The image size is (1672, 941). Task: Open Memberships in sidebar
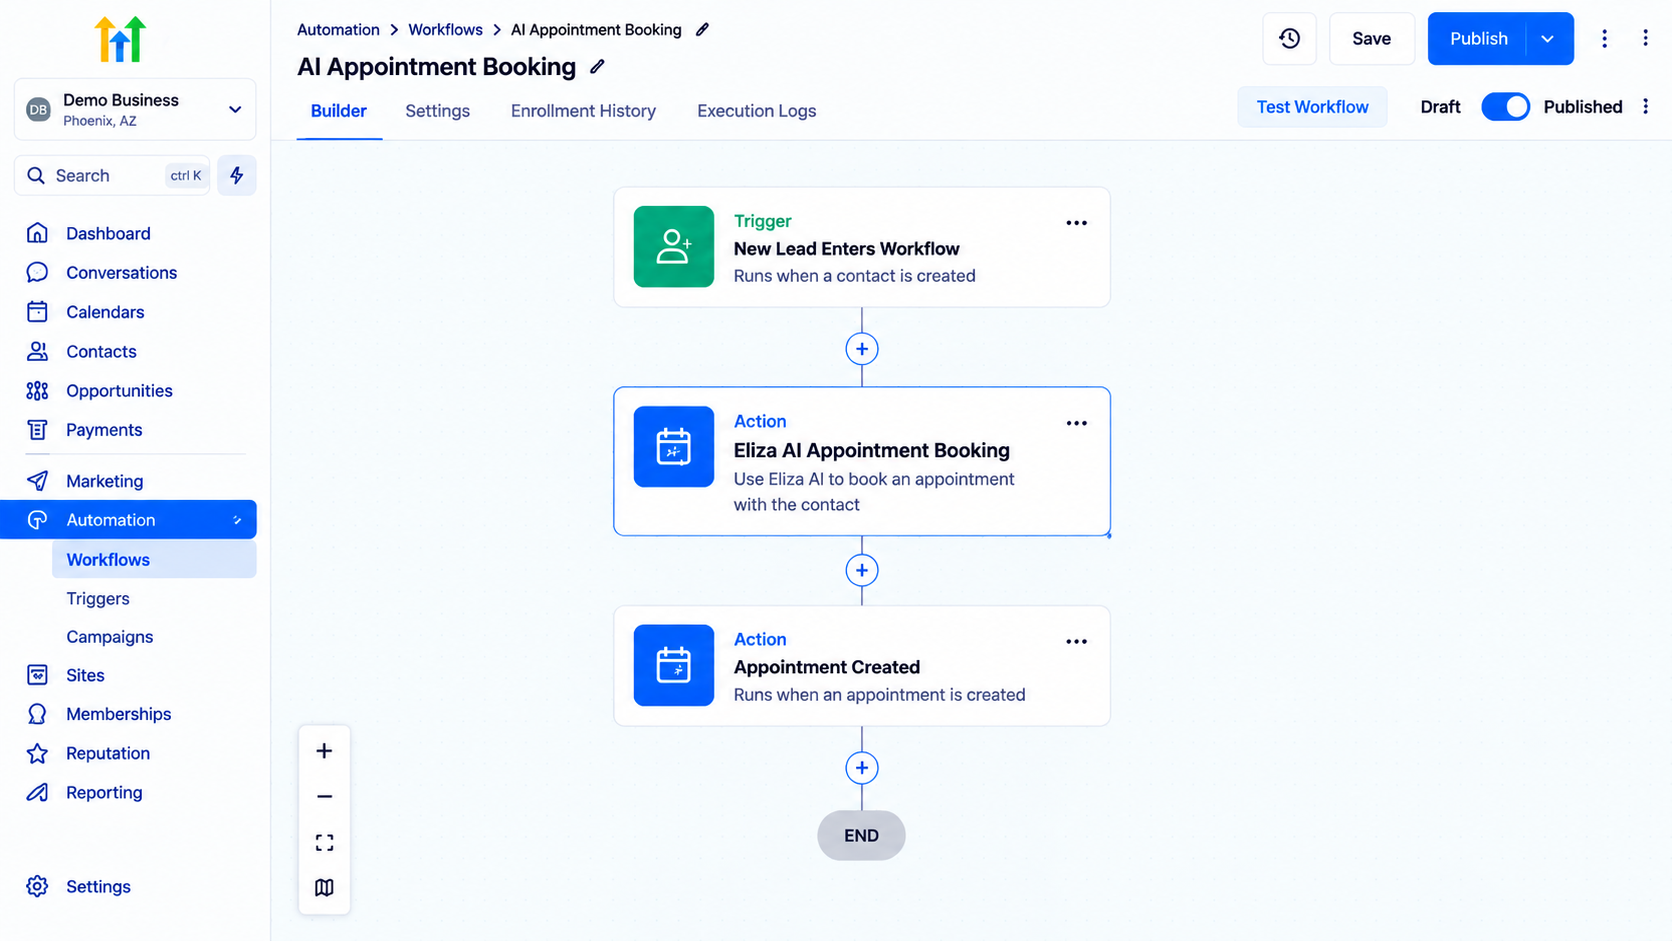[x=118, y=714]
